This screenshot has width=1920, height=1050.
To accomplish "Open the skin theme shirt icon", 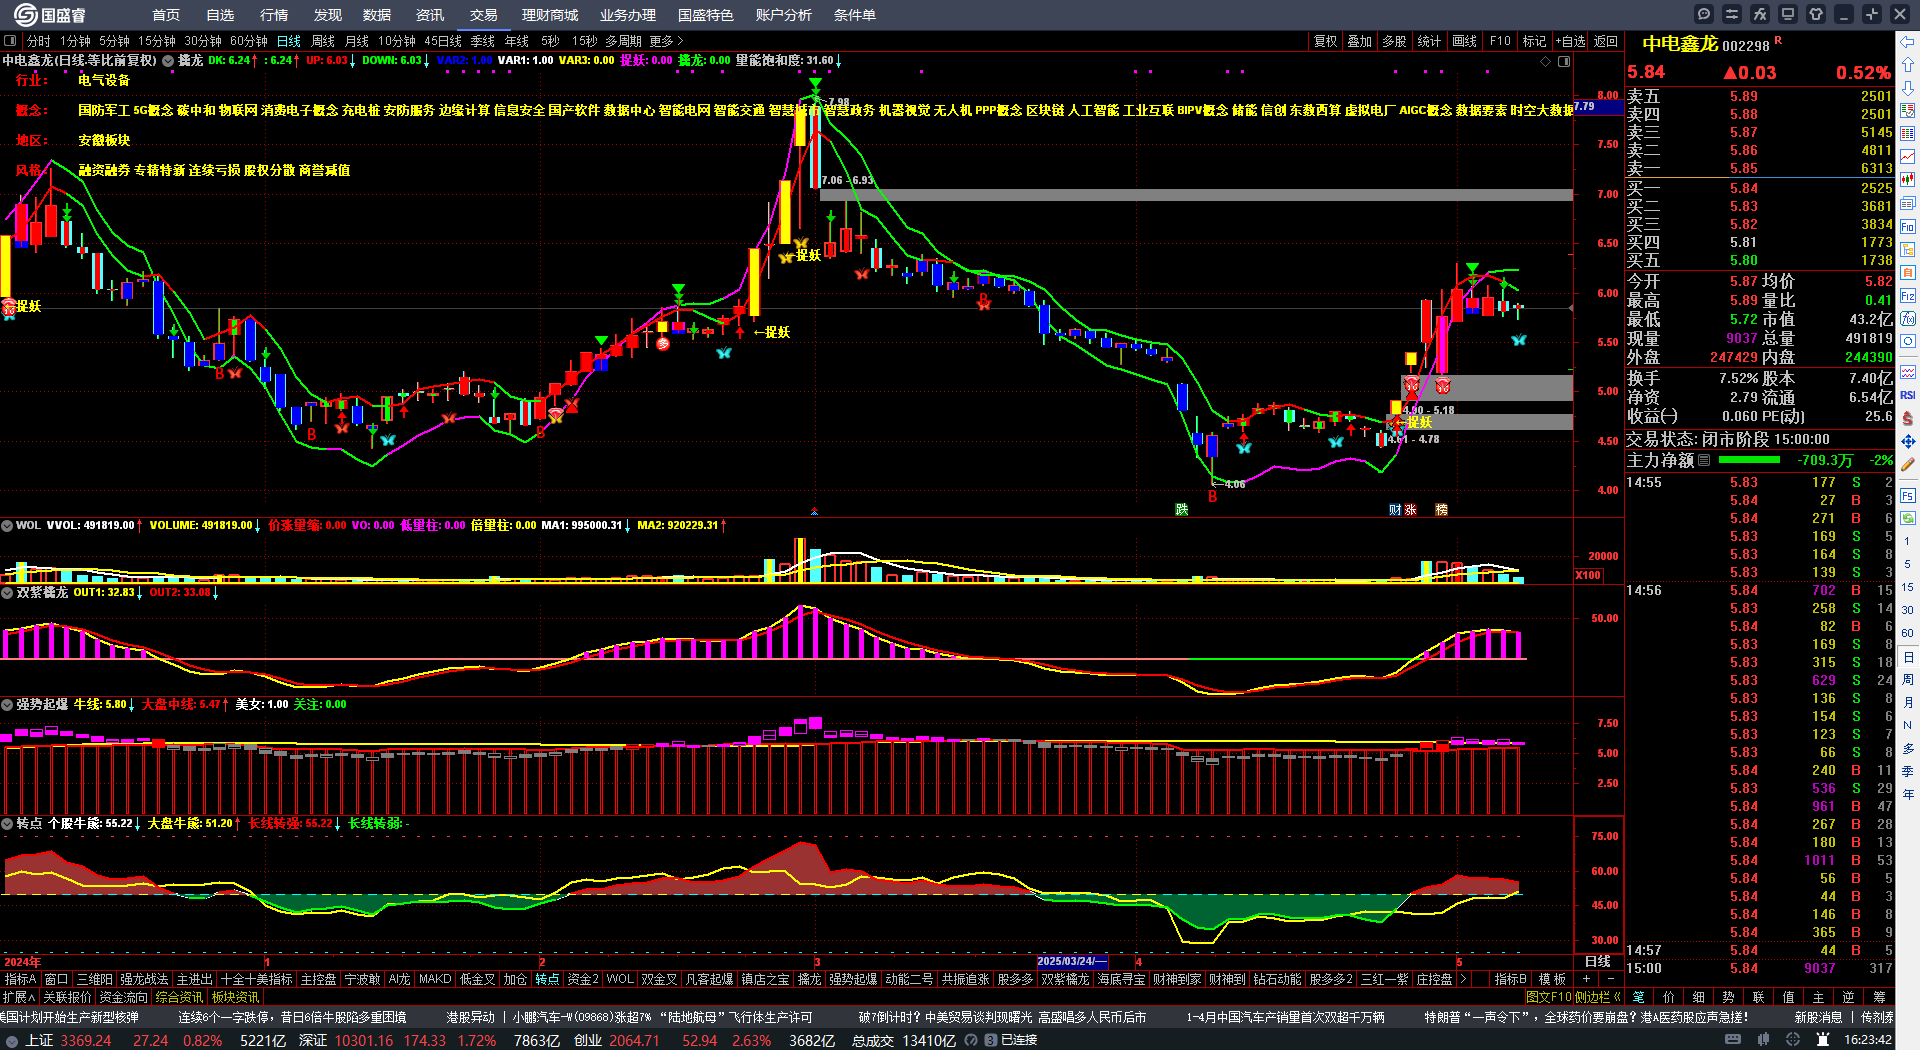I will (1816, 14).
